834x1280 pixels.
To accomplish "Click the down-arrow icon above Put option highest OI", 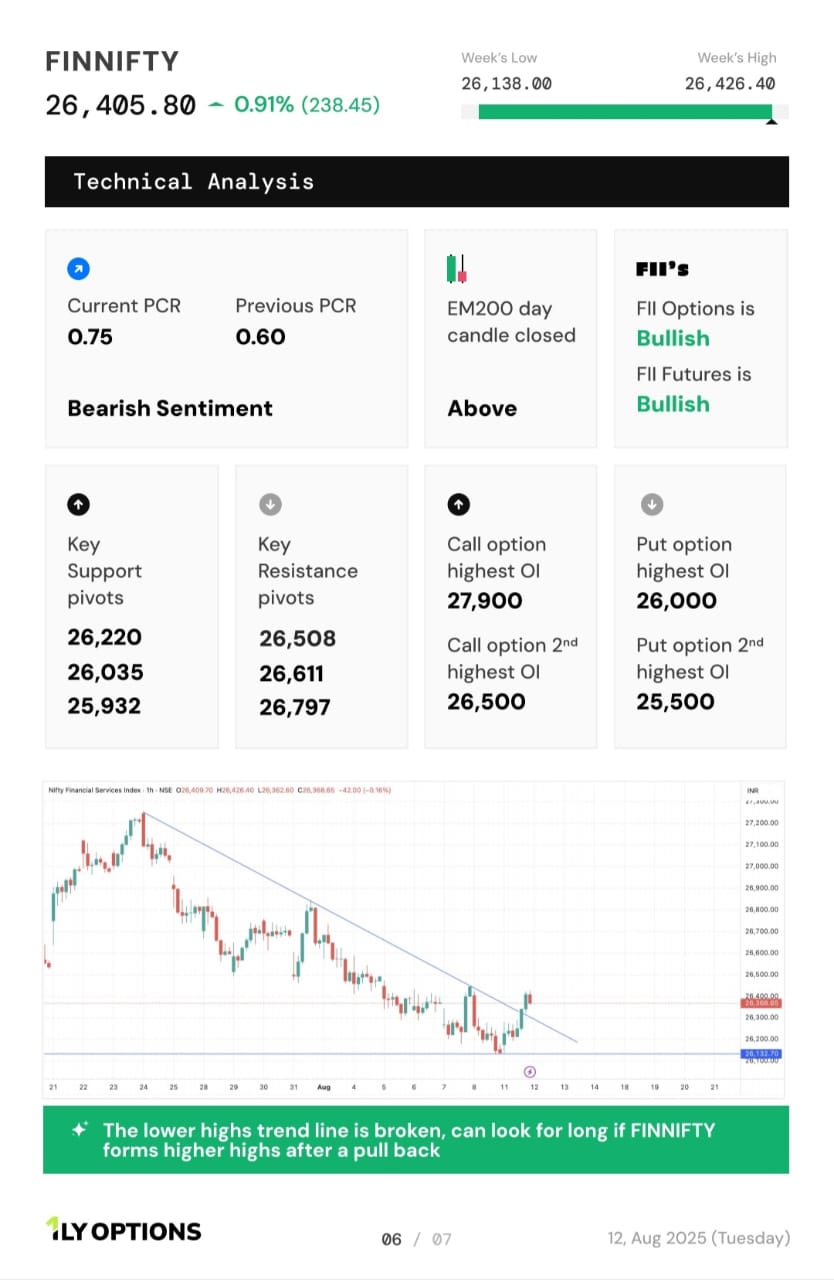I will 651,504.
